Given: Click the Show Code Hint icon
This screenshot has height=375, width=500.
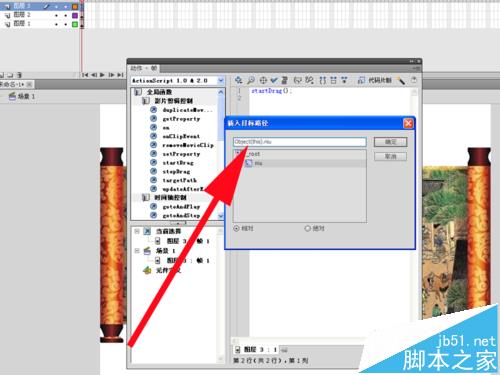Looking at the screenshot, I should (297, 80).
